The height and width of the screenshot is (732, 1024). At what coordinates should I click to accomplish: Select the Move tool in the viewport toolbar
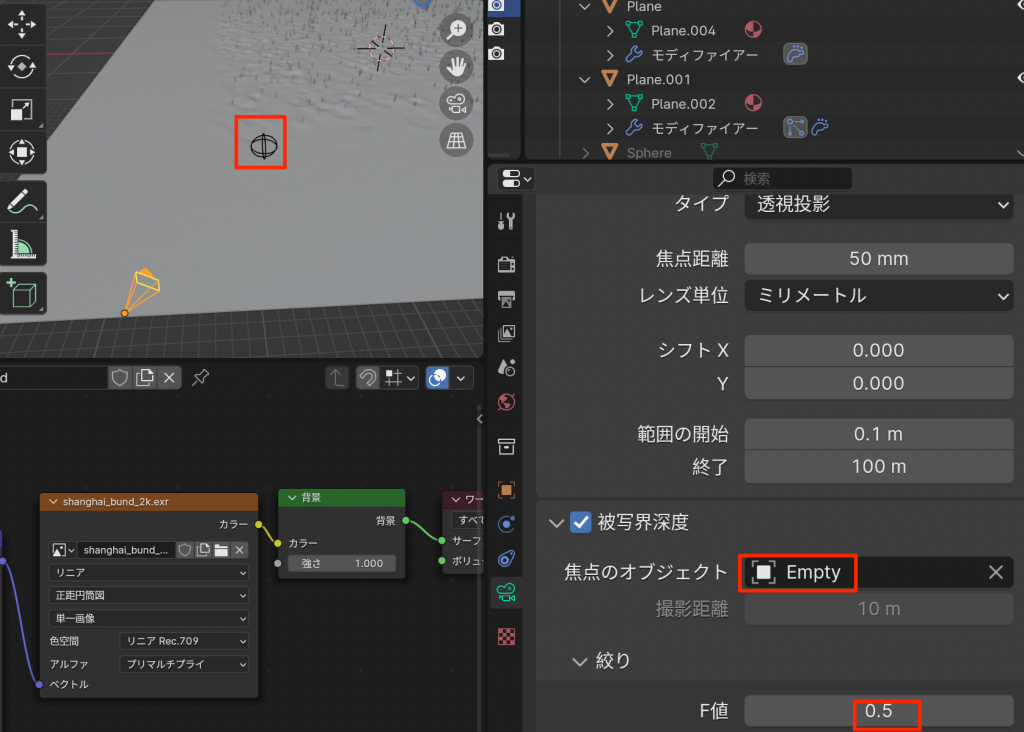tap(21, 24)
